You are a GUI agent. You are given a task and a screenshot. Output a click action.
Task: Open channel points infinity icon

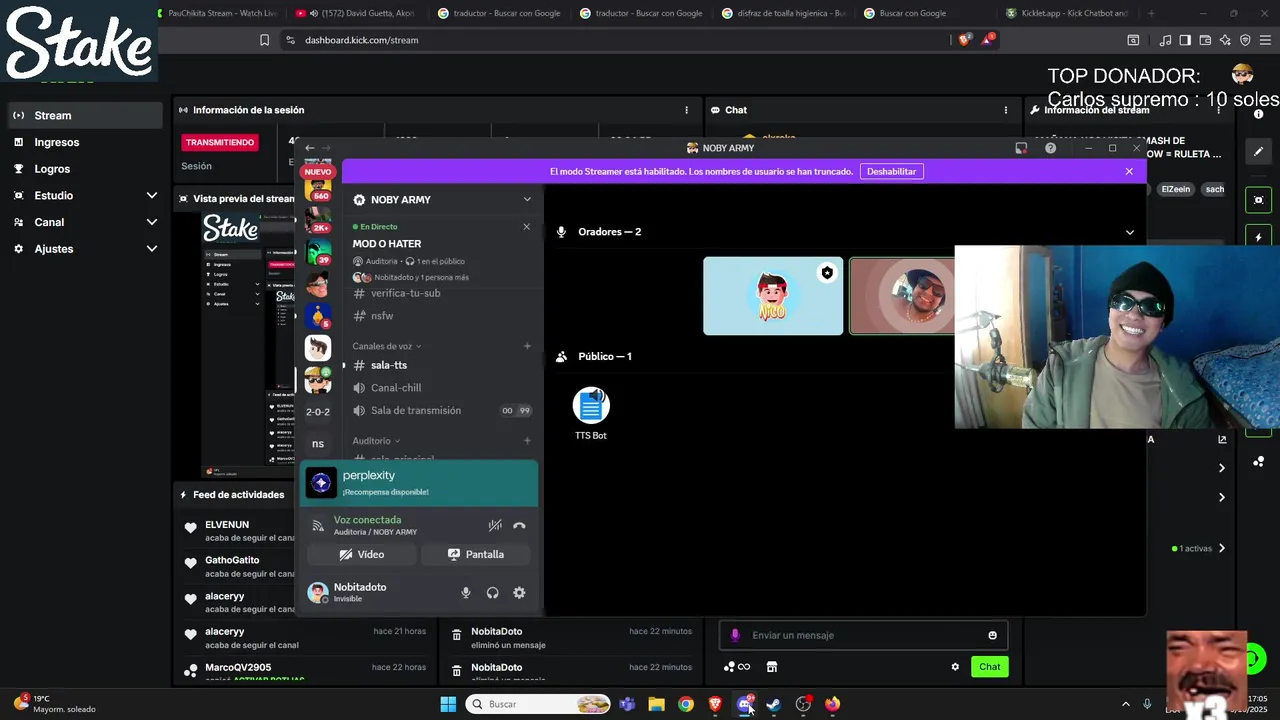point(737,667)
